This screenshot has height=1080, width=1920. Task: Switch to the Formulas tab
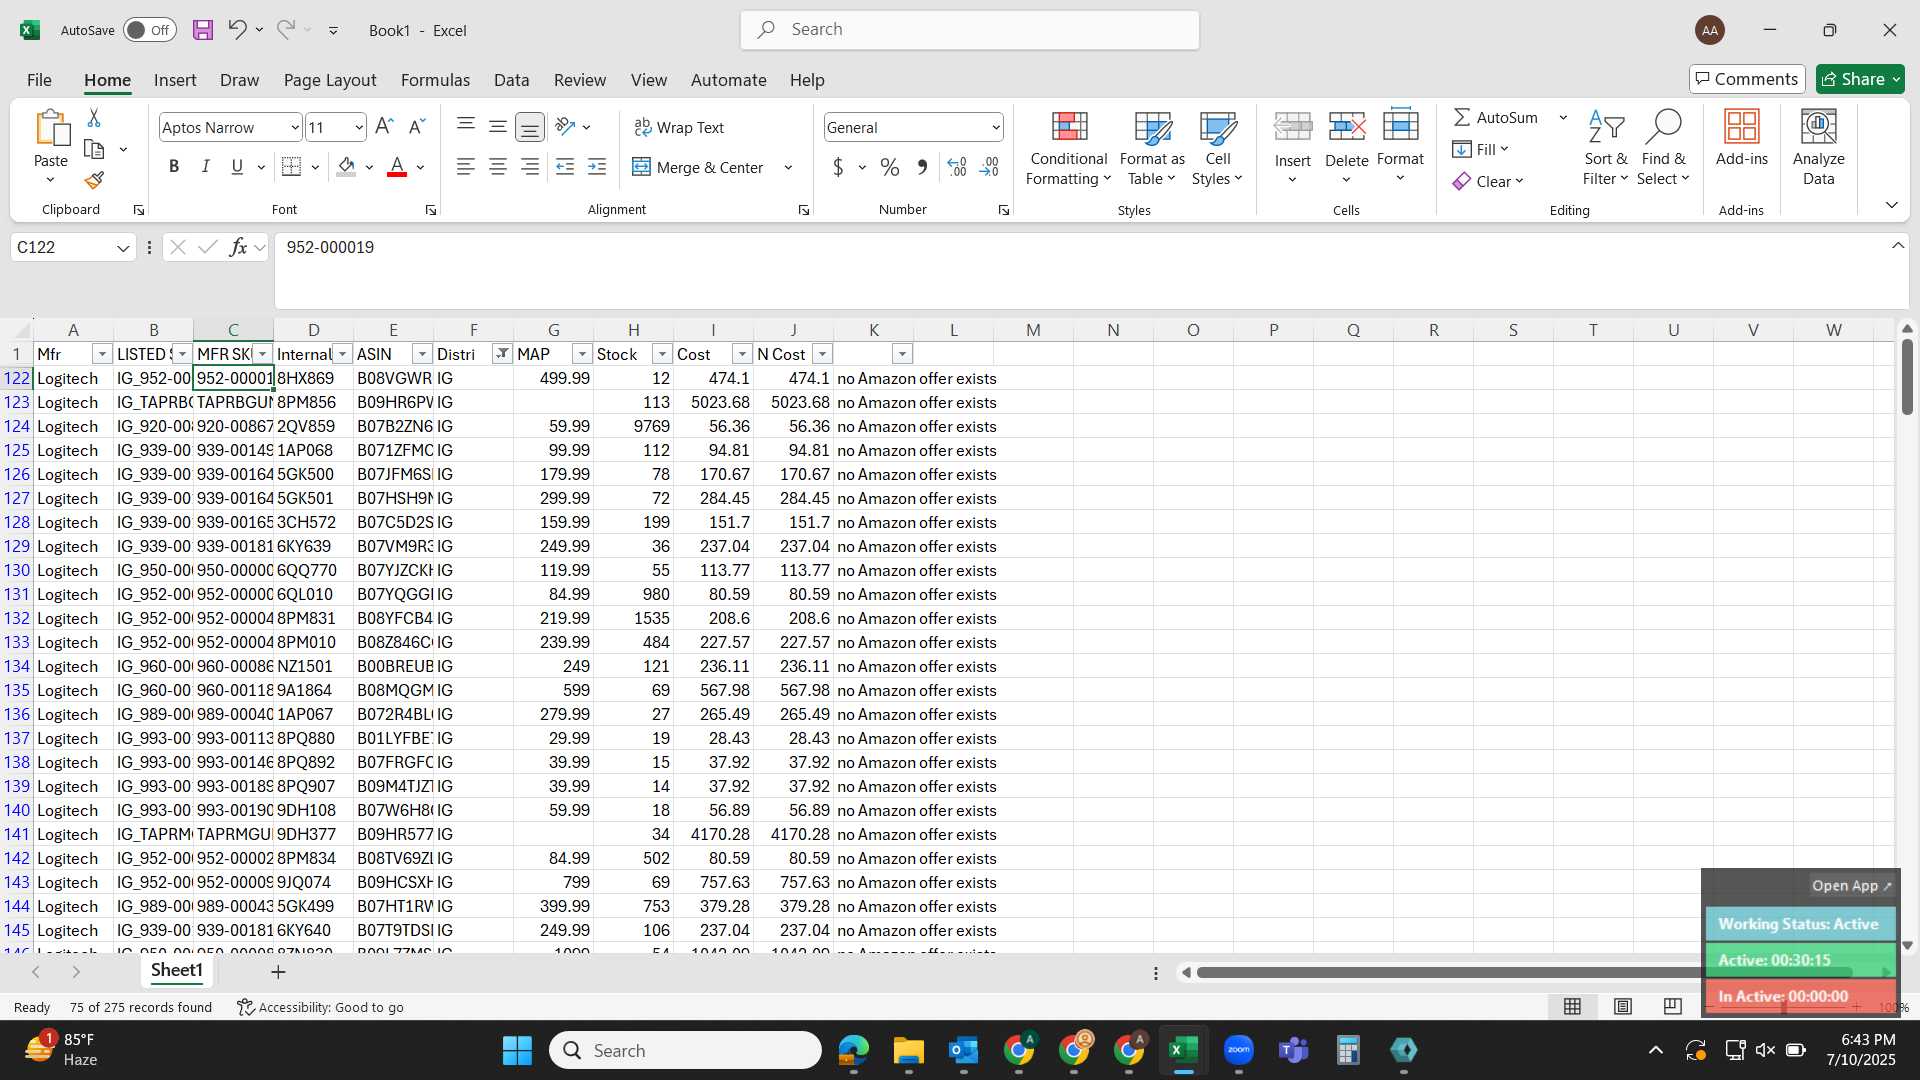click(435, 79)
